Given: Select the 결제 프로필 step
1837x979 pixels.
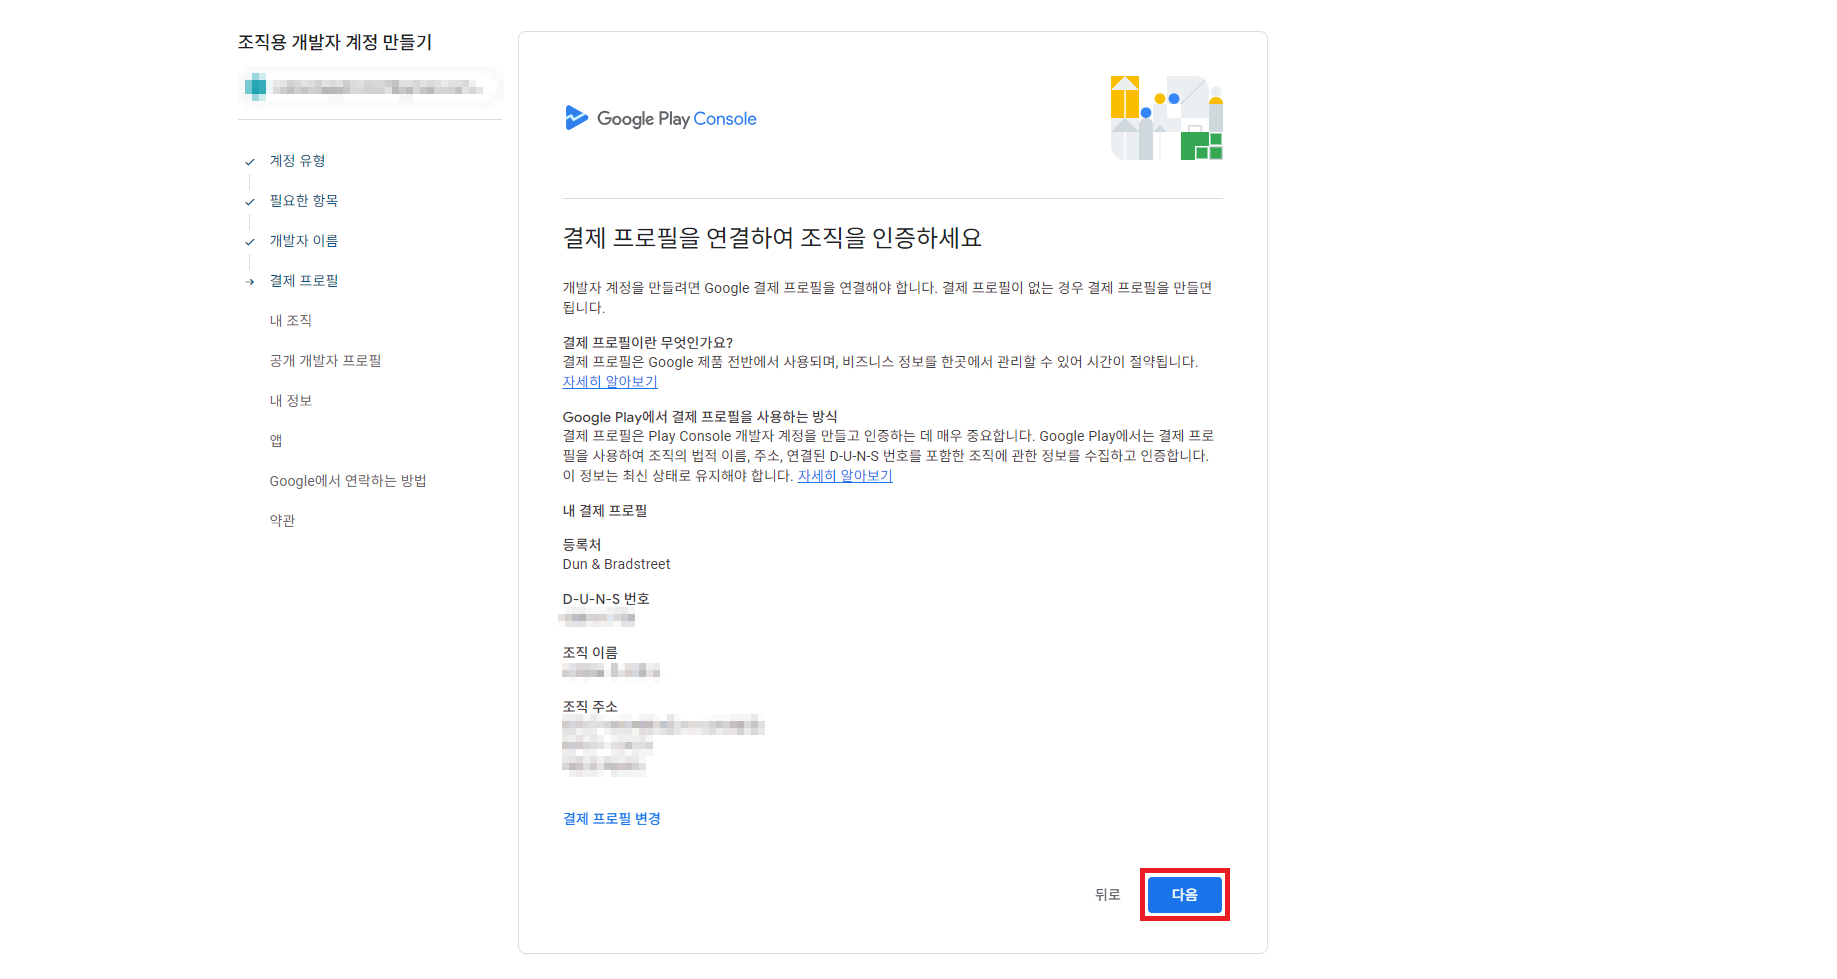Looking at the screenshot, I should coord(304,281).
